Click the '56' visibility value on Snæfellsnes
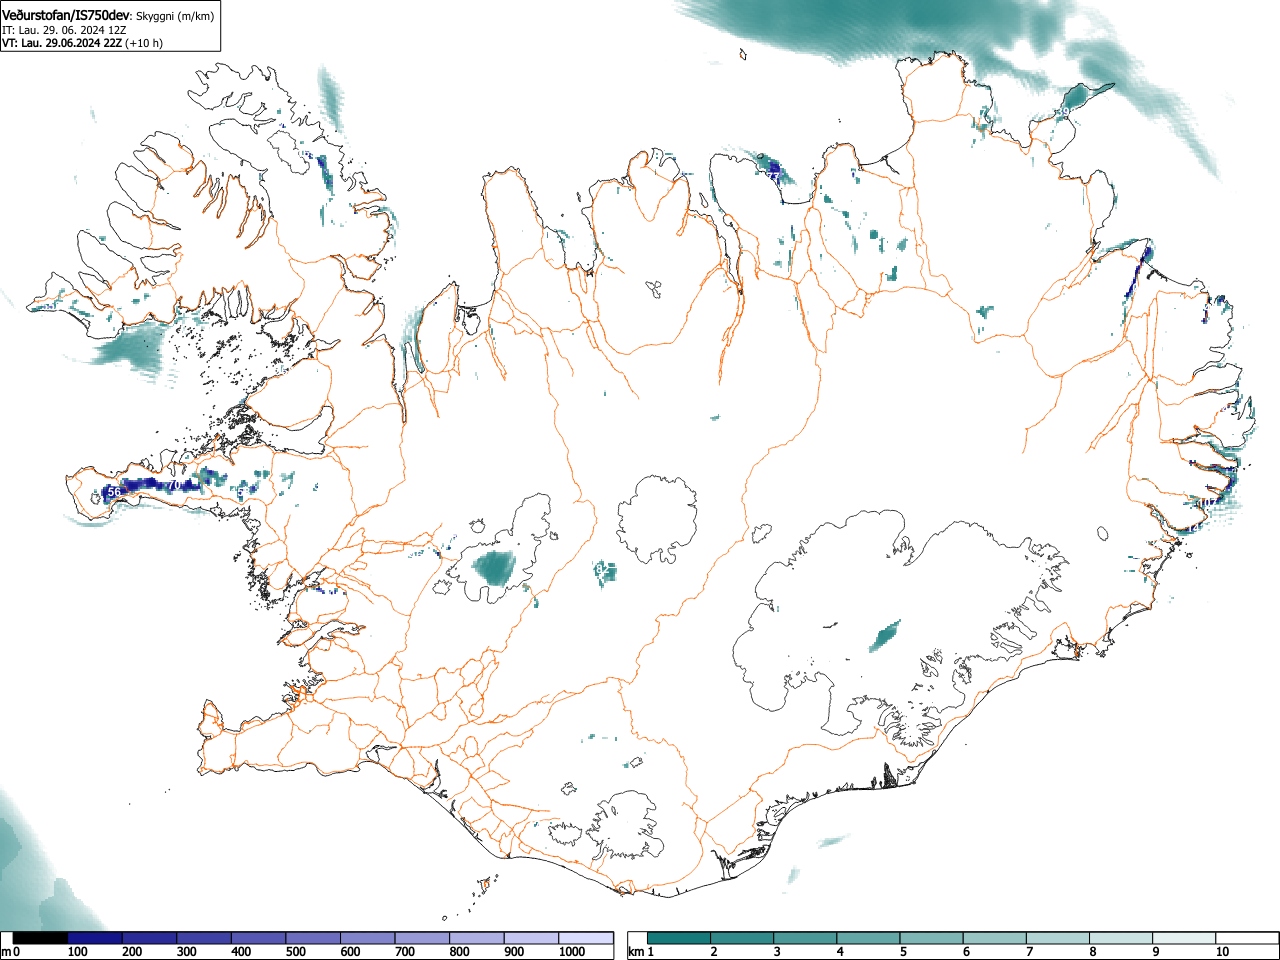1280x960 pixels. pyautogui.click(x=113, y=492)
